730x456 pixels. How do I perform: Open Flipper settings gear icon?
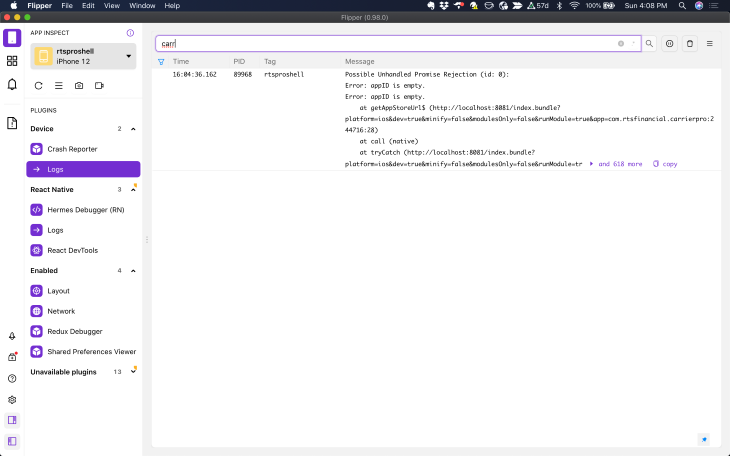point(12,399)
